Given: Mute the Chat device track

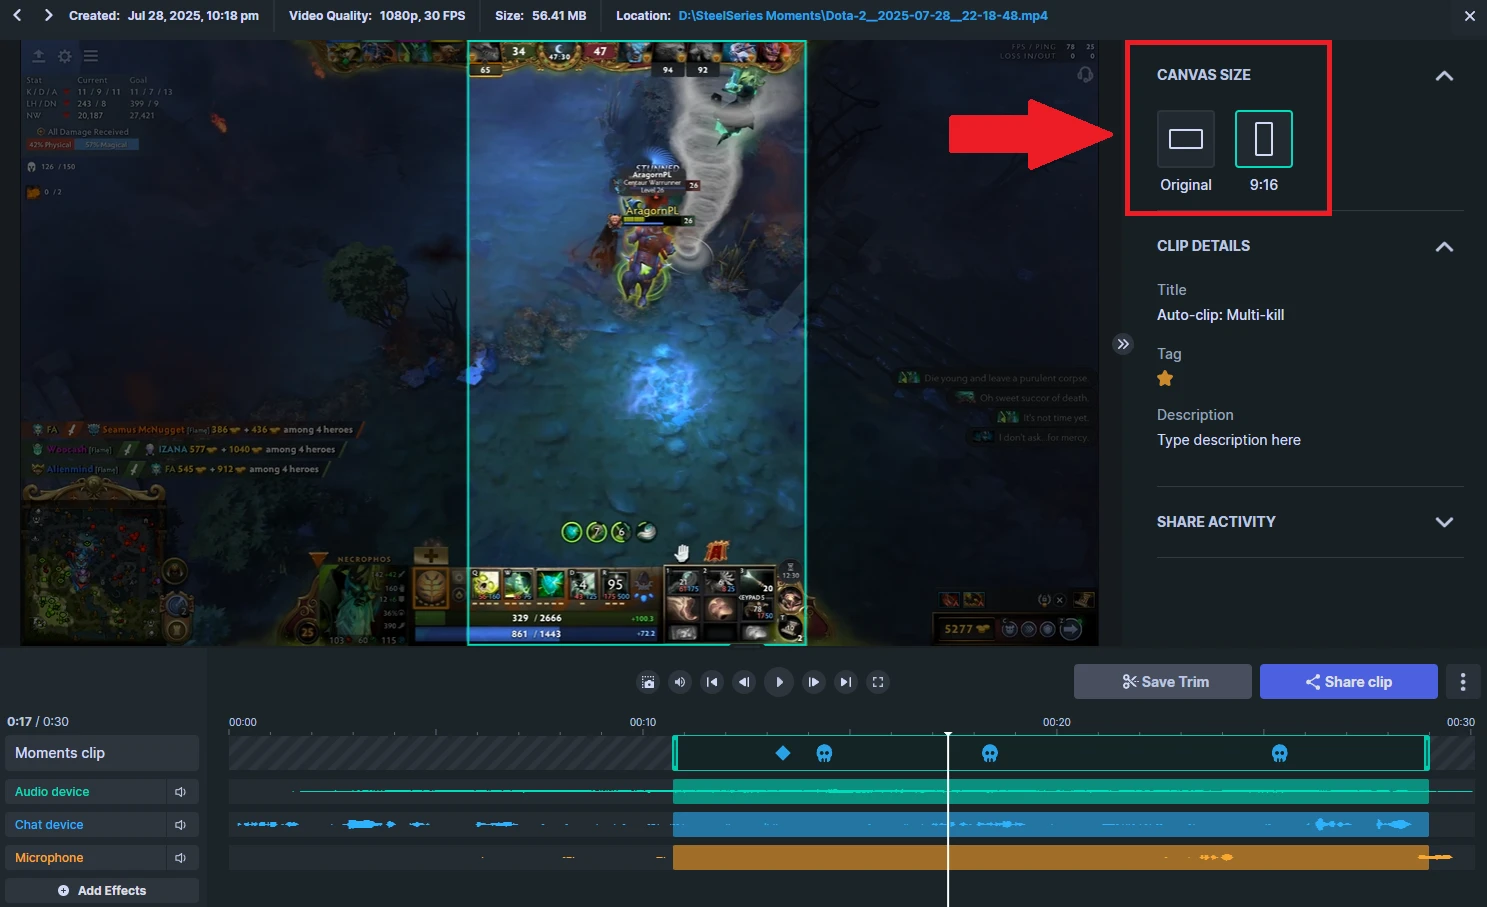Looking at the screenshot, I should pyautogui.click(x=181, y=825).
